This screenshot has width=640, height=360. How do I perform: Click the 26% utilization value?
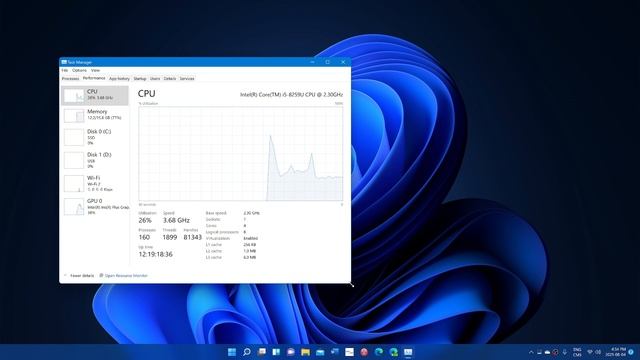145,220
